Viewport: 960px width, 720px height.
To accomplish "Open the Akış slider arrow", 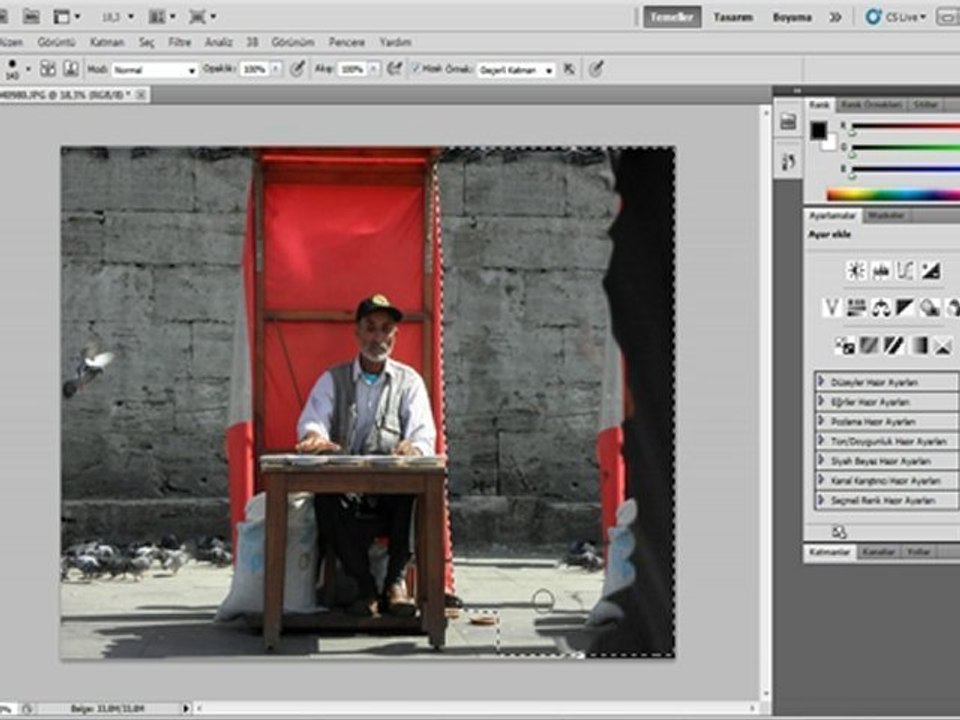I will [374, 69].
